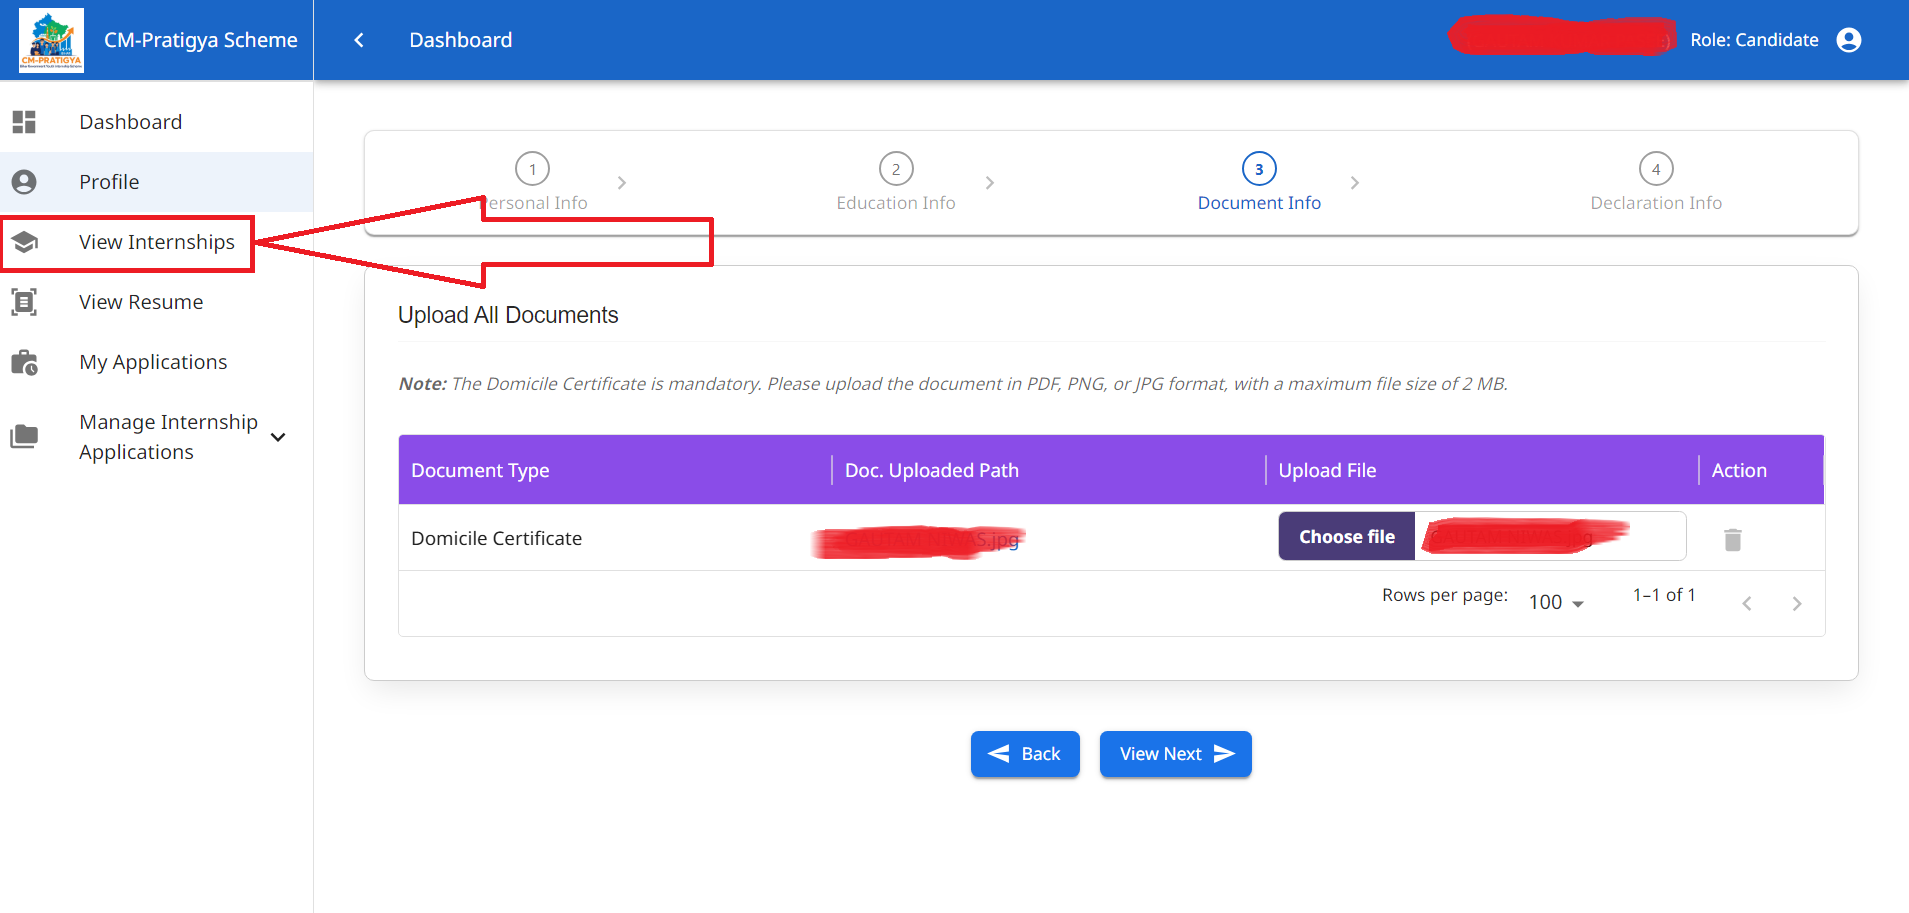Click the My Applications briefcase icon
This screenshot has height=913, width=1909.
24,362
